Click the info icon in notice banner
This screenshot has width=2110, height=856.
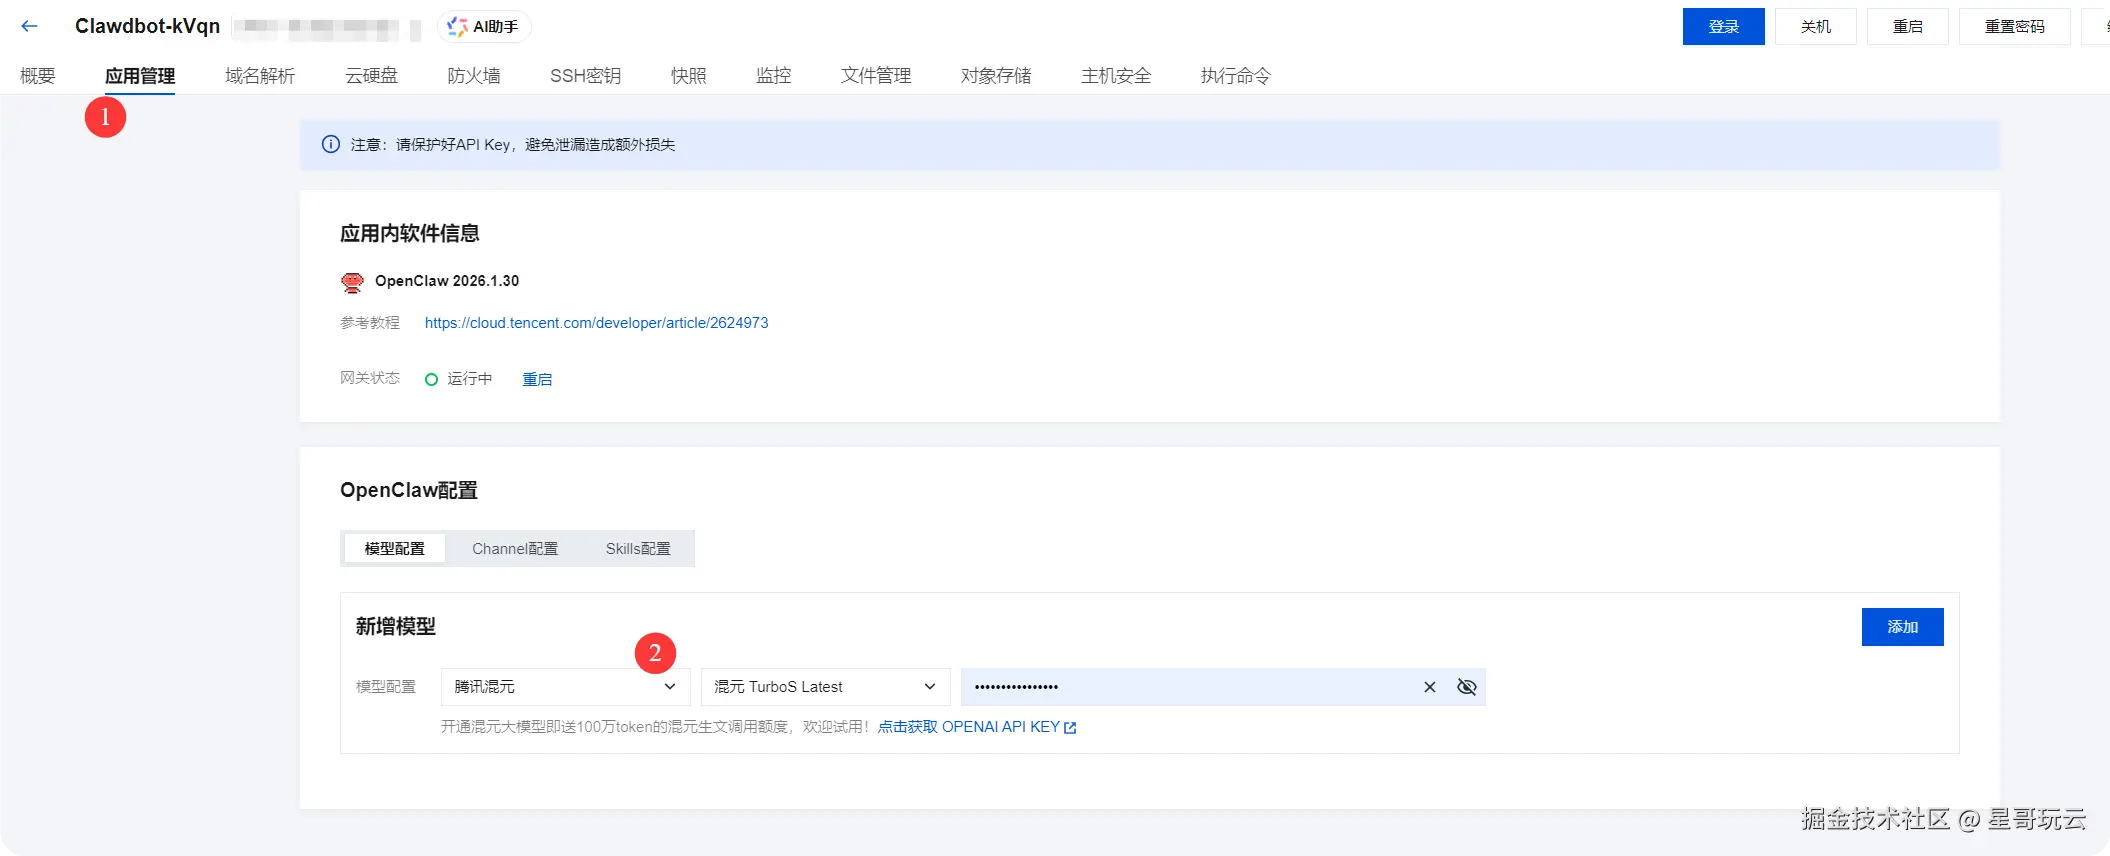[x=330, y=144]
